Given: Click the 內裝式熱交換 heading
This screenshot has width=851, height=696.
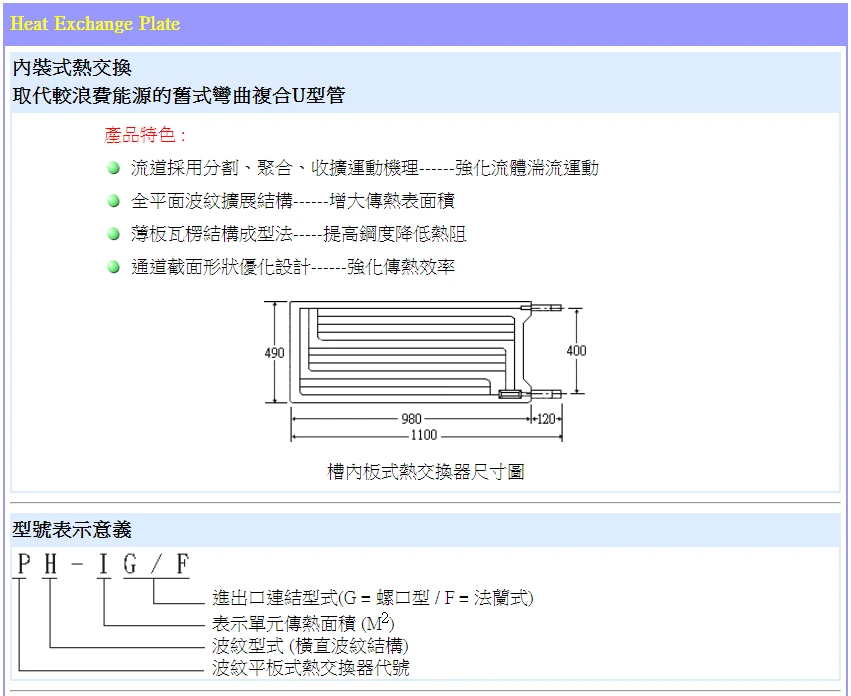Looking at the screenshot, I should [72, 69].
